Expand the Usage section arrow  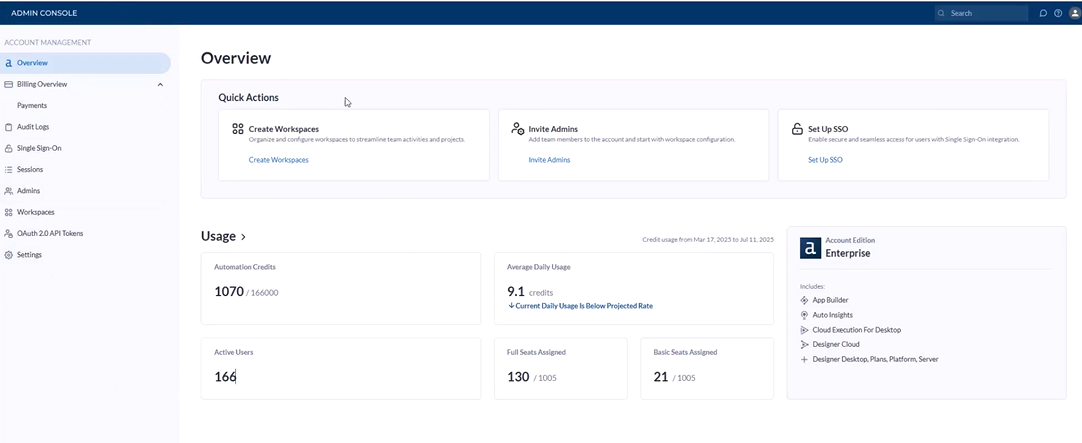pyautogui.click(x=243, y=237)
